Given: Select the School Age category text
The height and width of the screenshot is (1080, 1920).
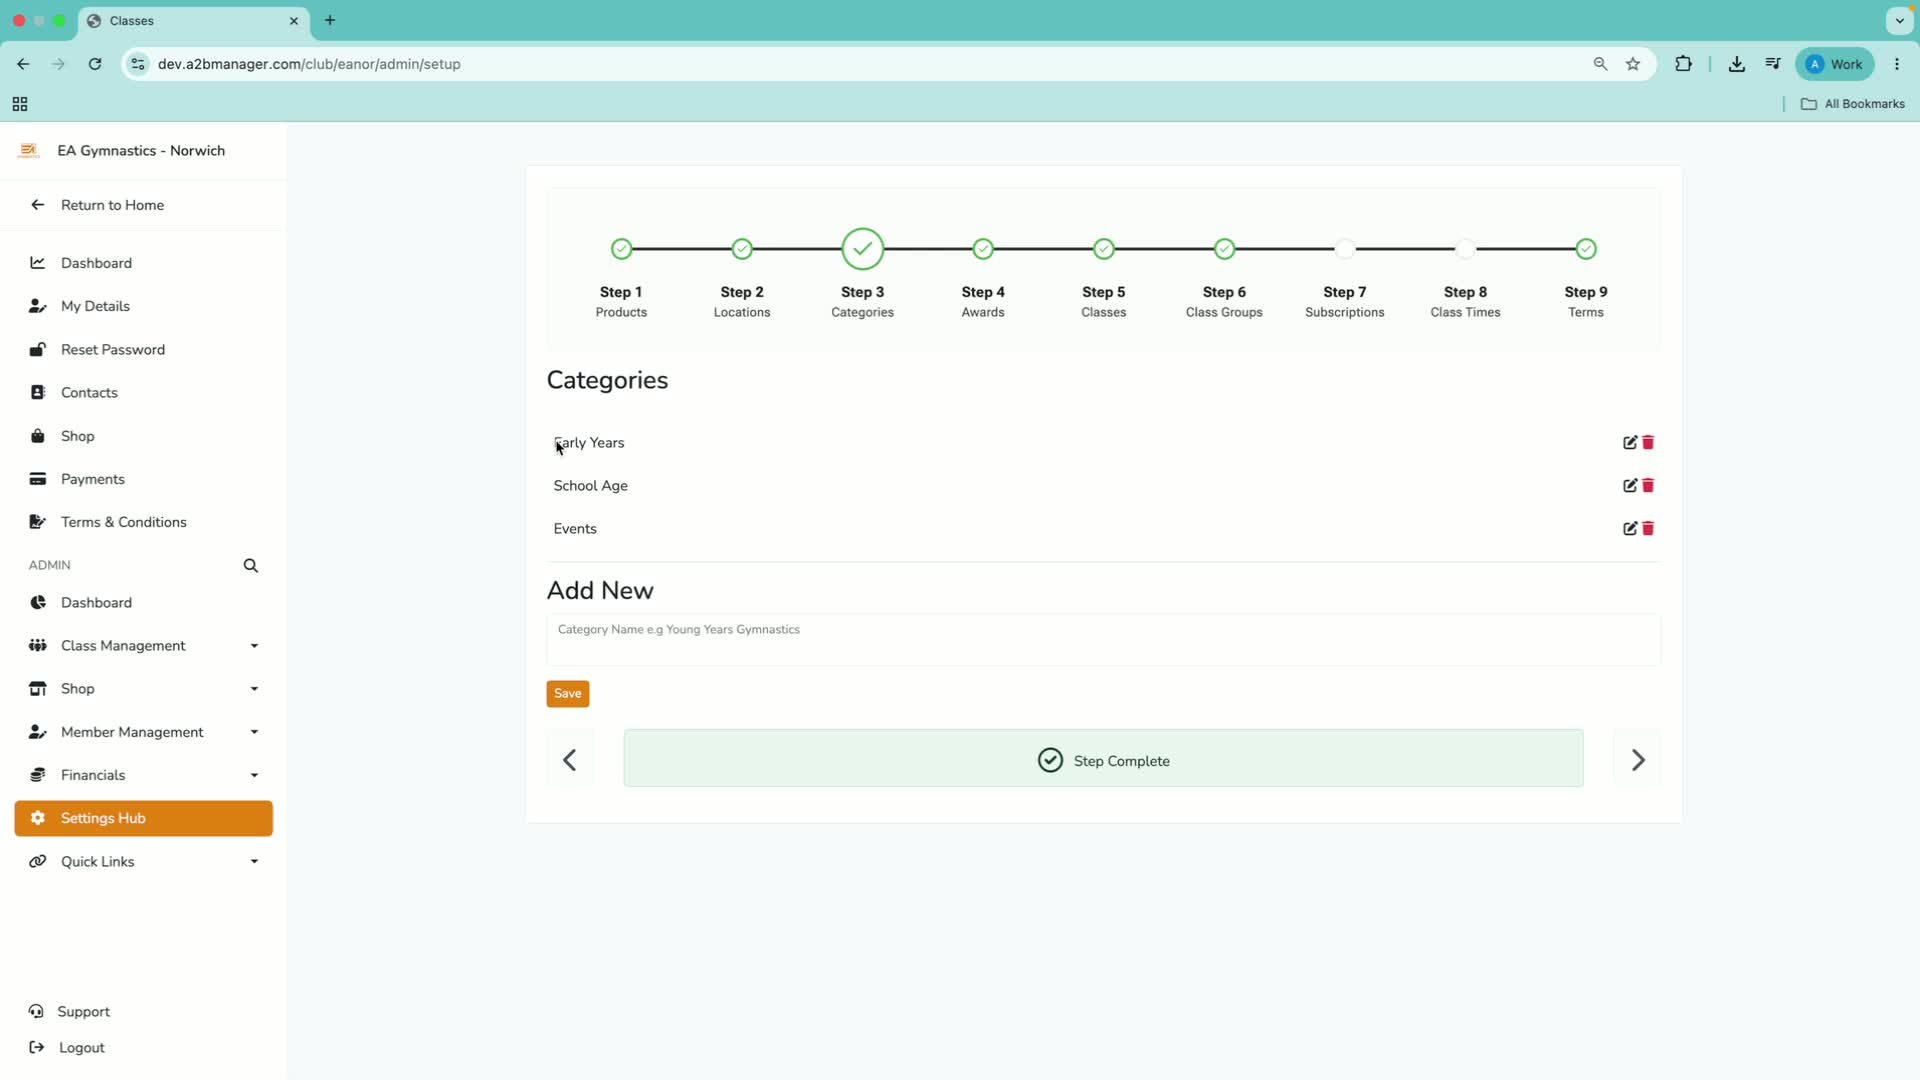Looking at the screenshot, I should click(591, 485).
